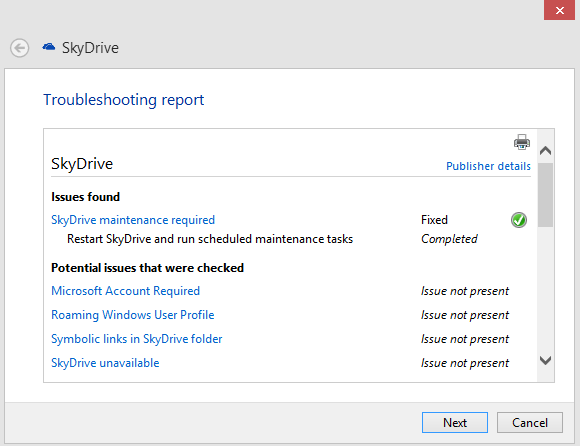Click the scrollbar up arrow

[x=545, y=150]
